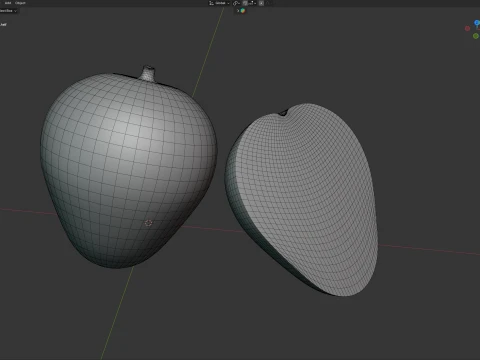Select the whole fruit mesh with stem
This screenshot has height=360, width=480.
click(x=128, y=167)
